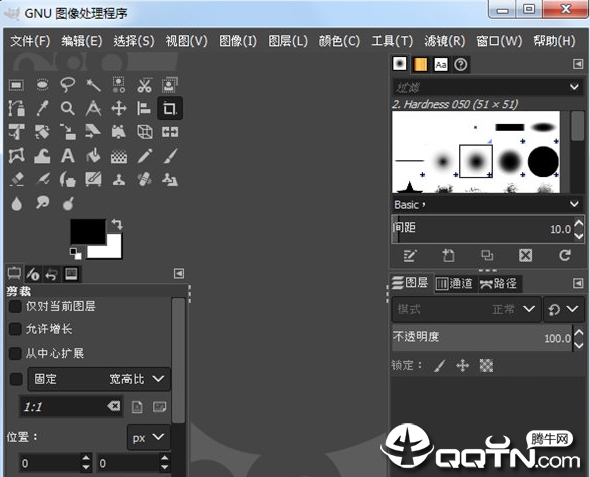Clear the 1:1 aspect ratio field
Viewport: 590px width, 477px height.
click(x=114, y=406)
